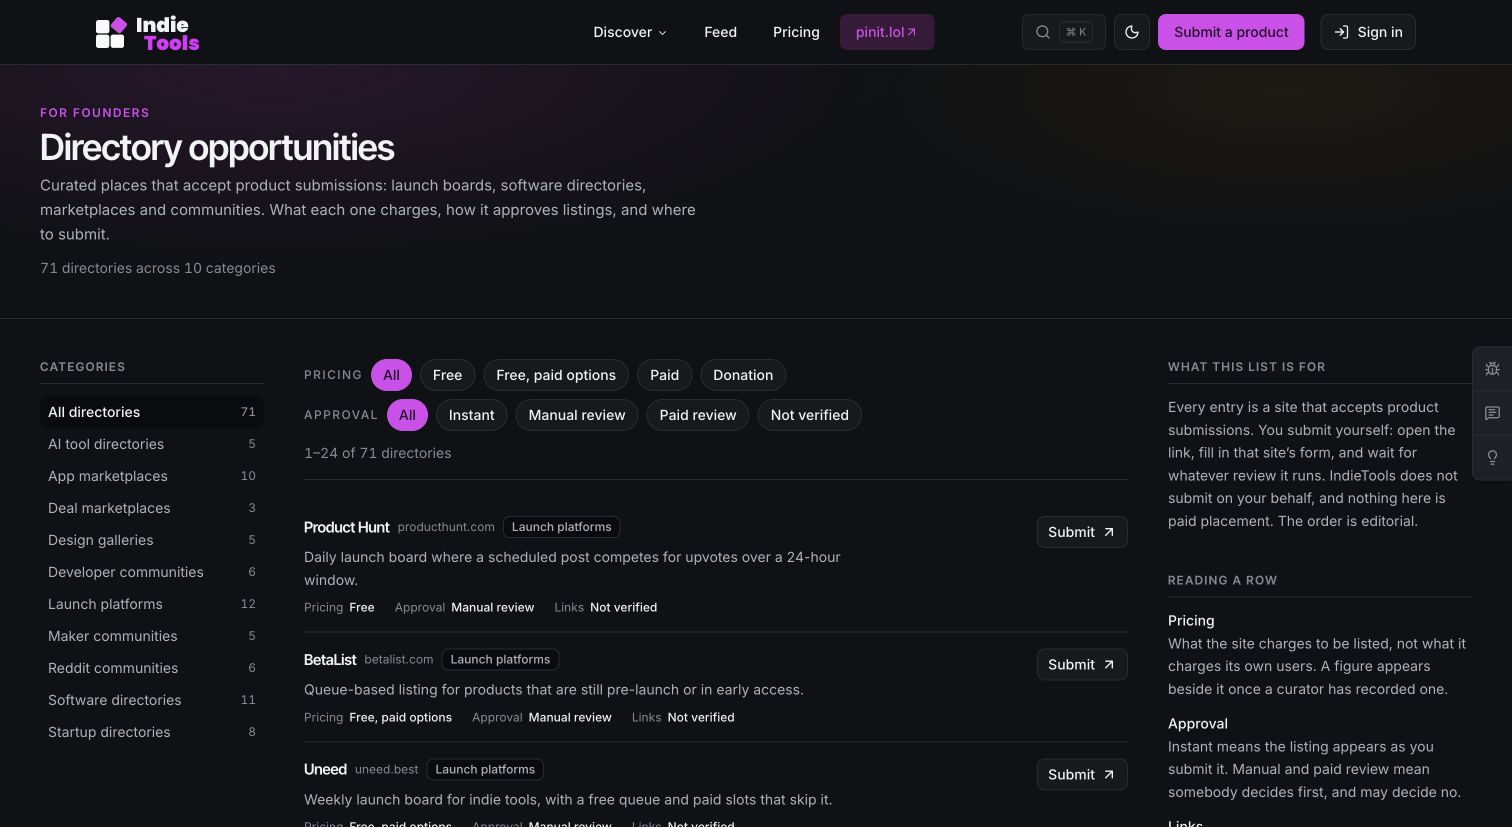Select Launch platforms category in sidebar

[152, 604]
